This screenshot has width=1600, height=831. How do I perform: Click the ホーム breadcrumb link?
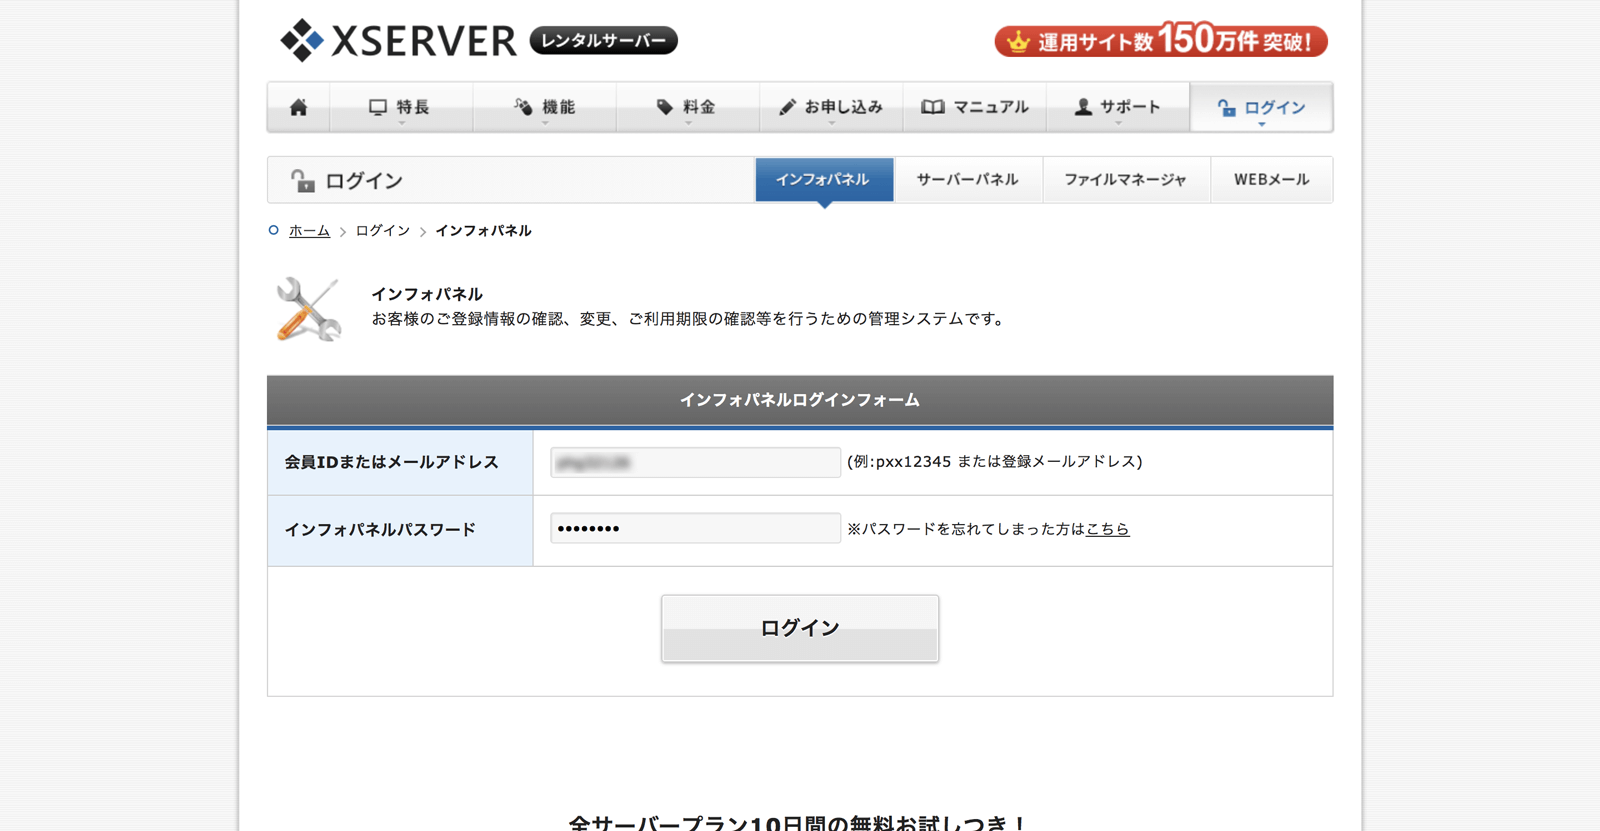[309, 231]
